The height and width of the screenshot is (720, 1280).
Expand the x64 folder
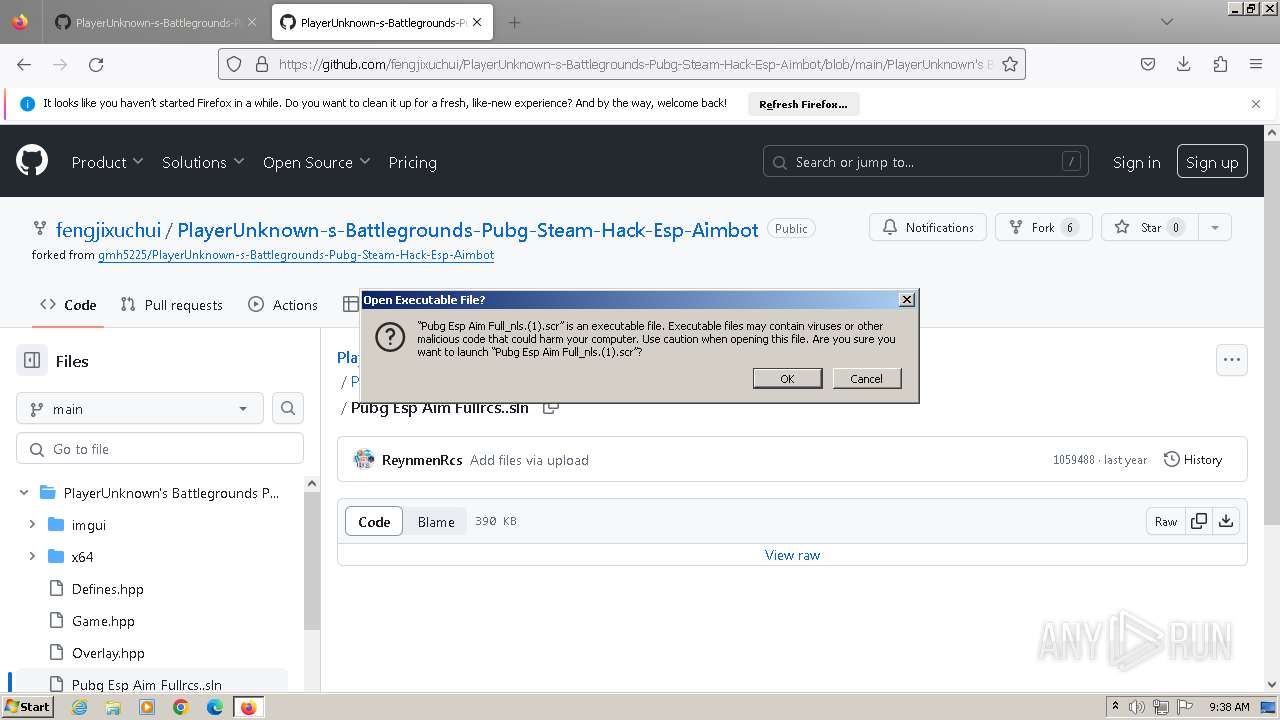[32, 557]
